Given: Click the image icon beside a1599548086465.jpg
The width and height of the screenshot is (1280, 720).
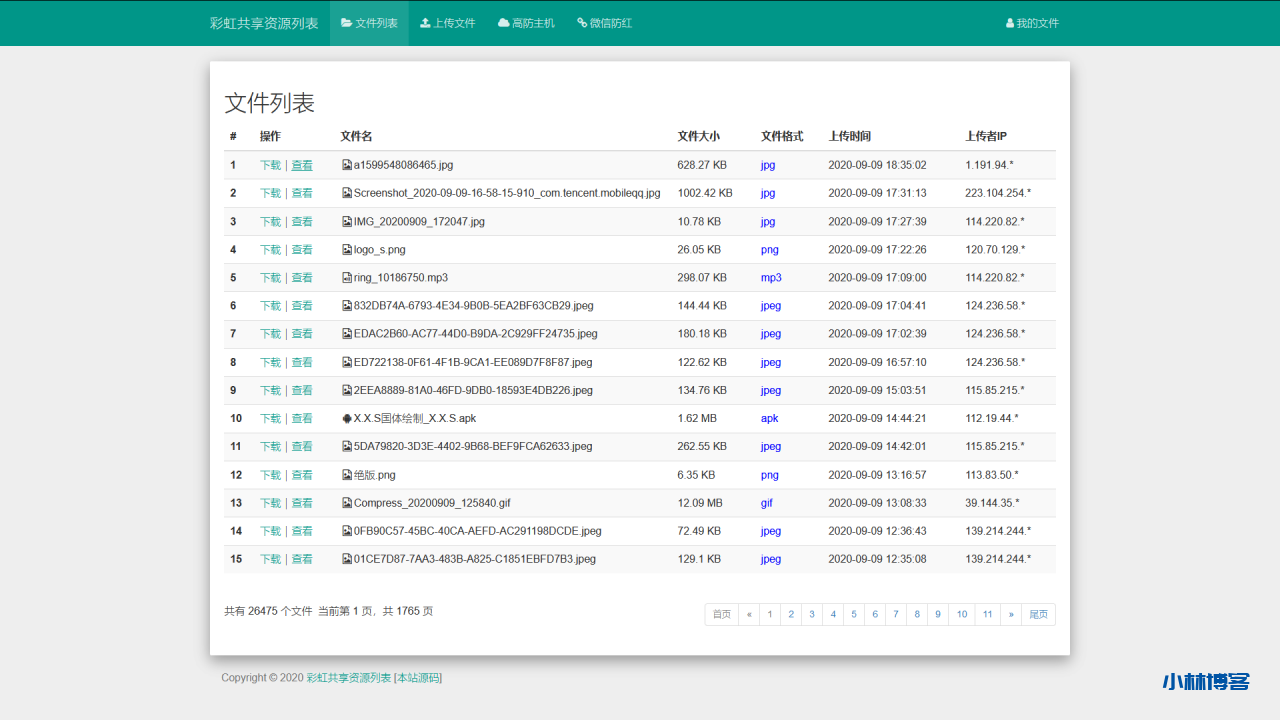Looking at the screenshot, I should (x=347, y=165).
